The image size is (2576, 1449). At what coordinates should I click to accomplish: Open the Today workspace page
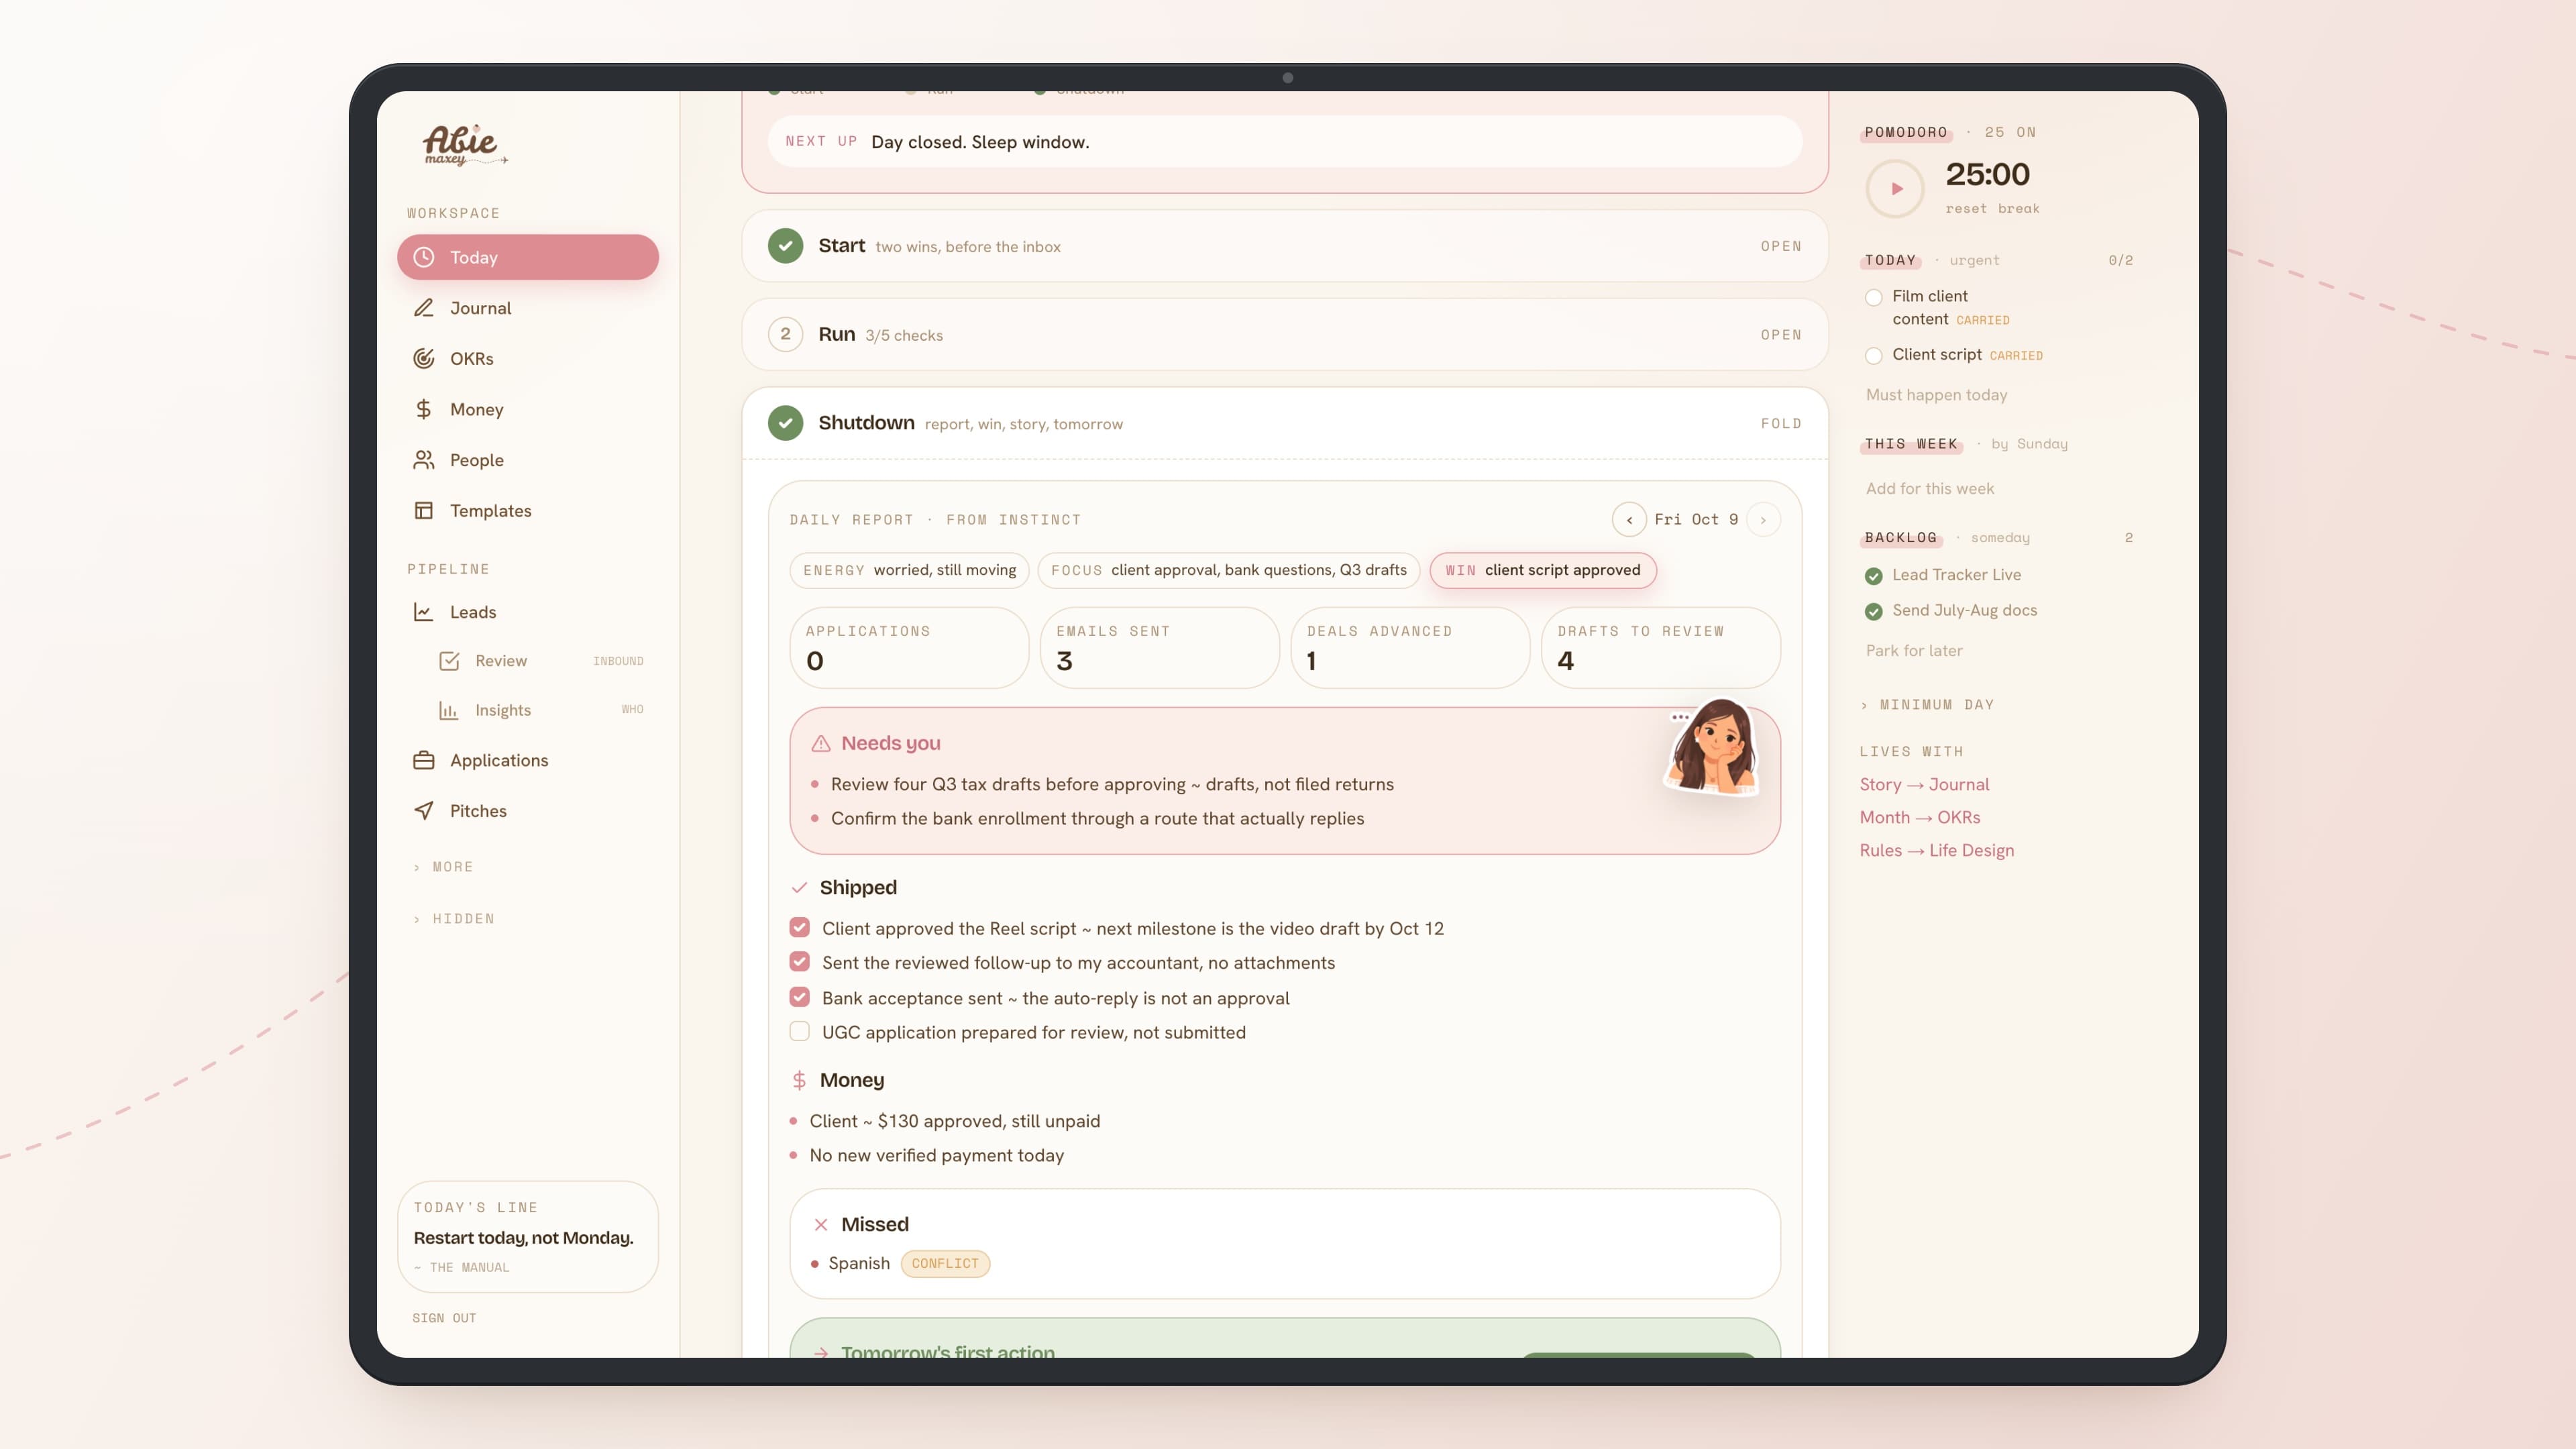pos(528,257)
